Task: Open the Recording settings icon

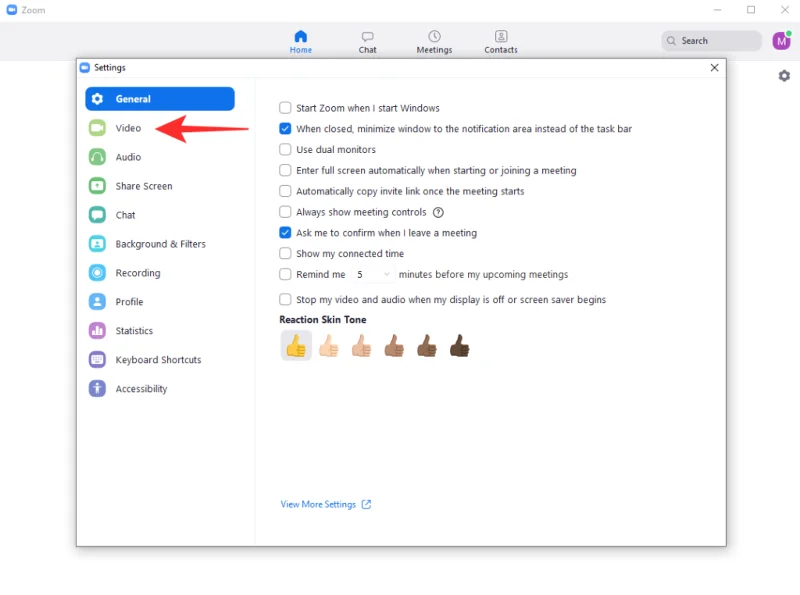Action: pos(97,273)
